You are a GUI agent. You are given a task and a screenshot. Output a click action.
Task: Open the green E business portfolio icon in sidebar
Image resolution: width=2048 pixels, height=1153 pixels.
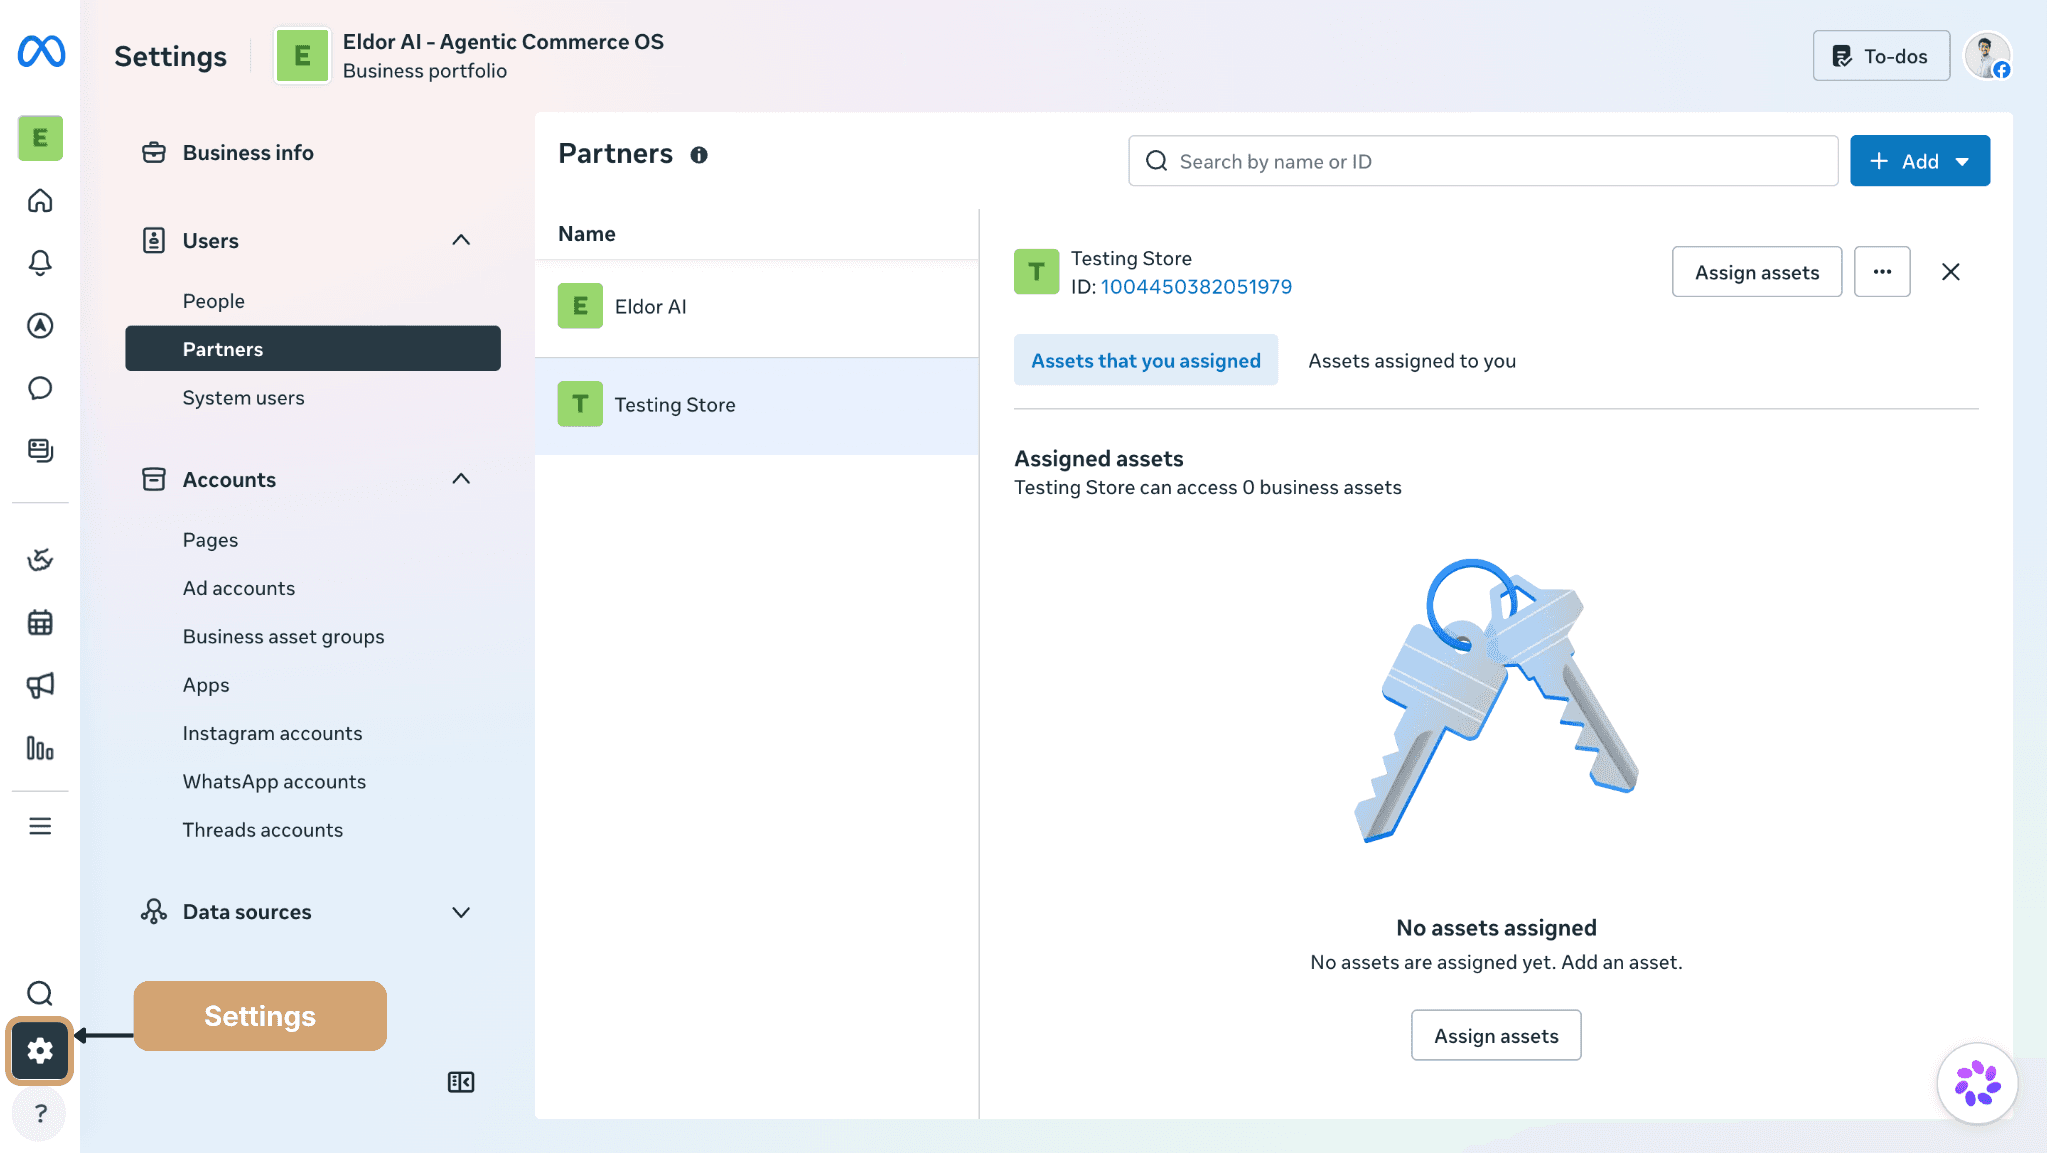(x=40, y=138)
